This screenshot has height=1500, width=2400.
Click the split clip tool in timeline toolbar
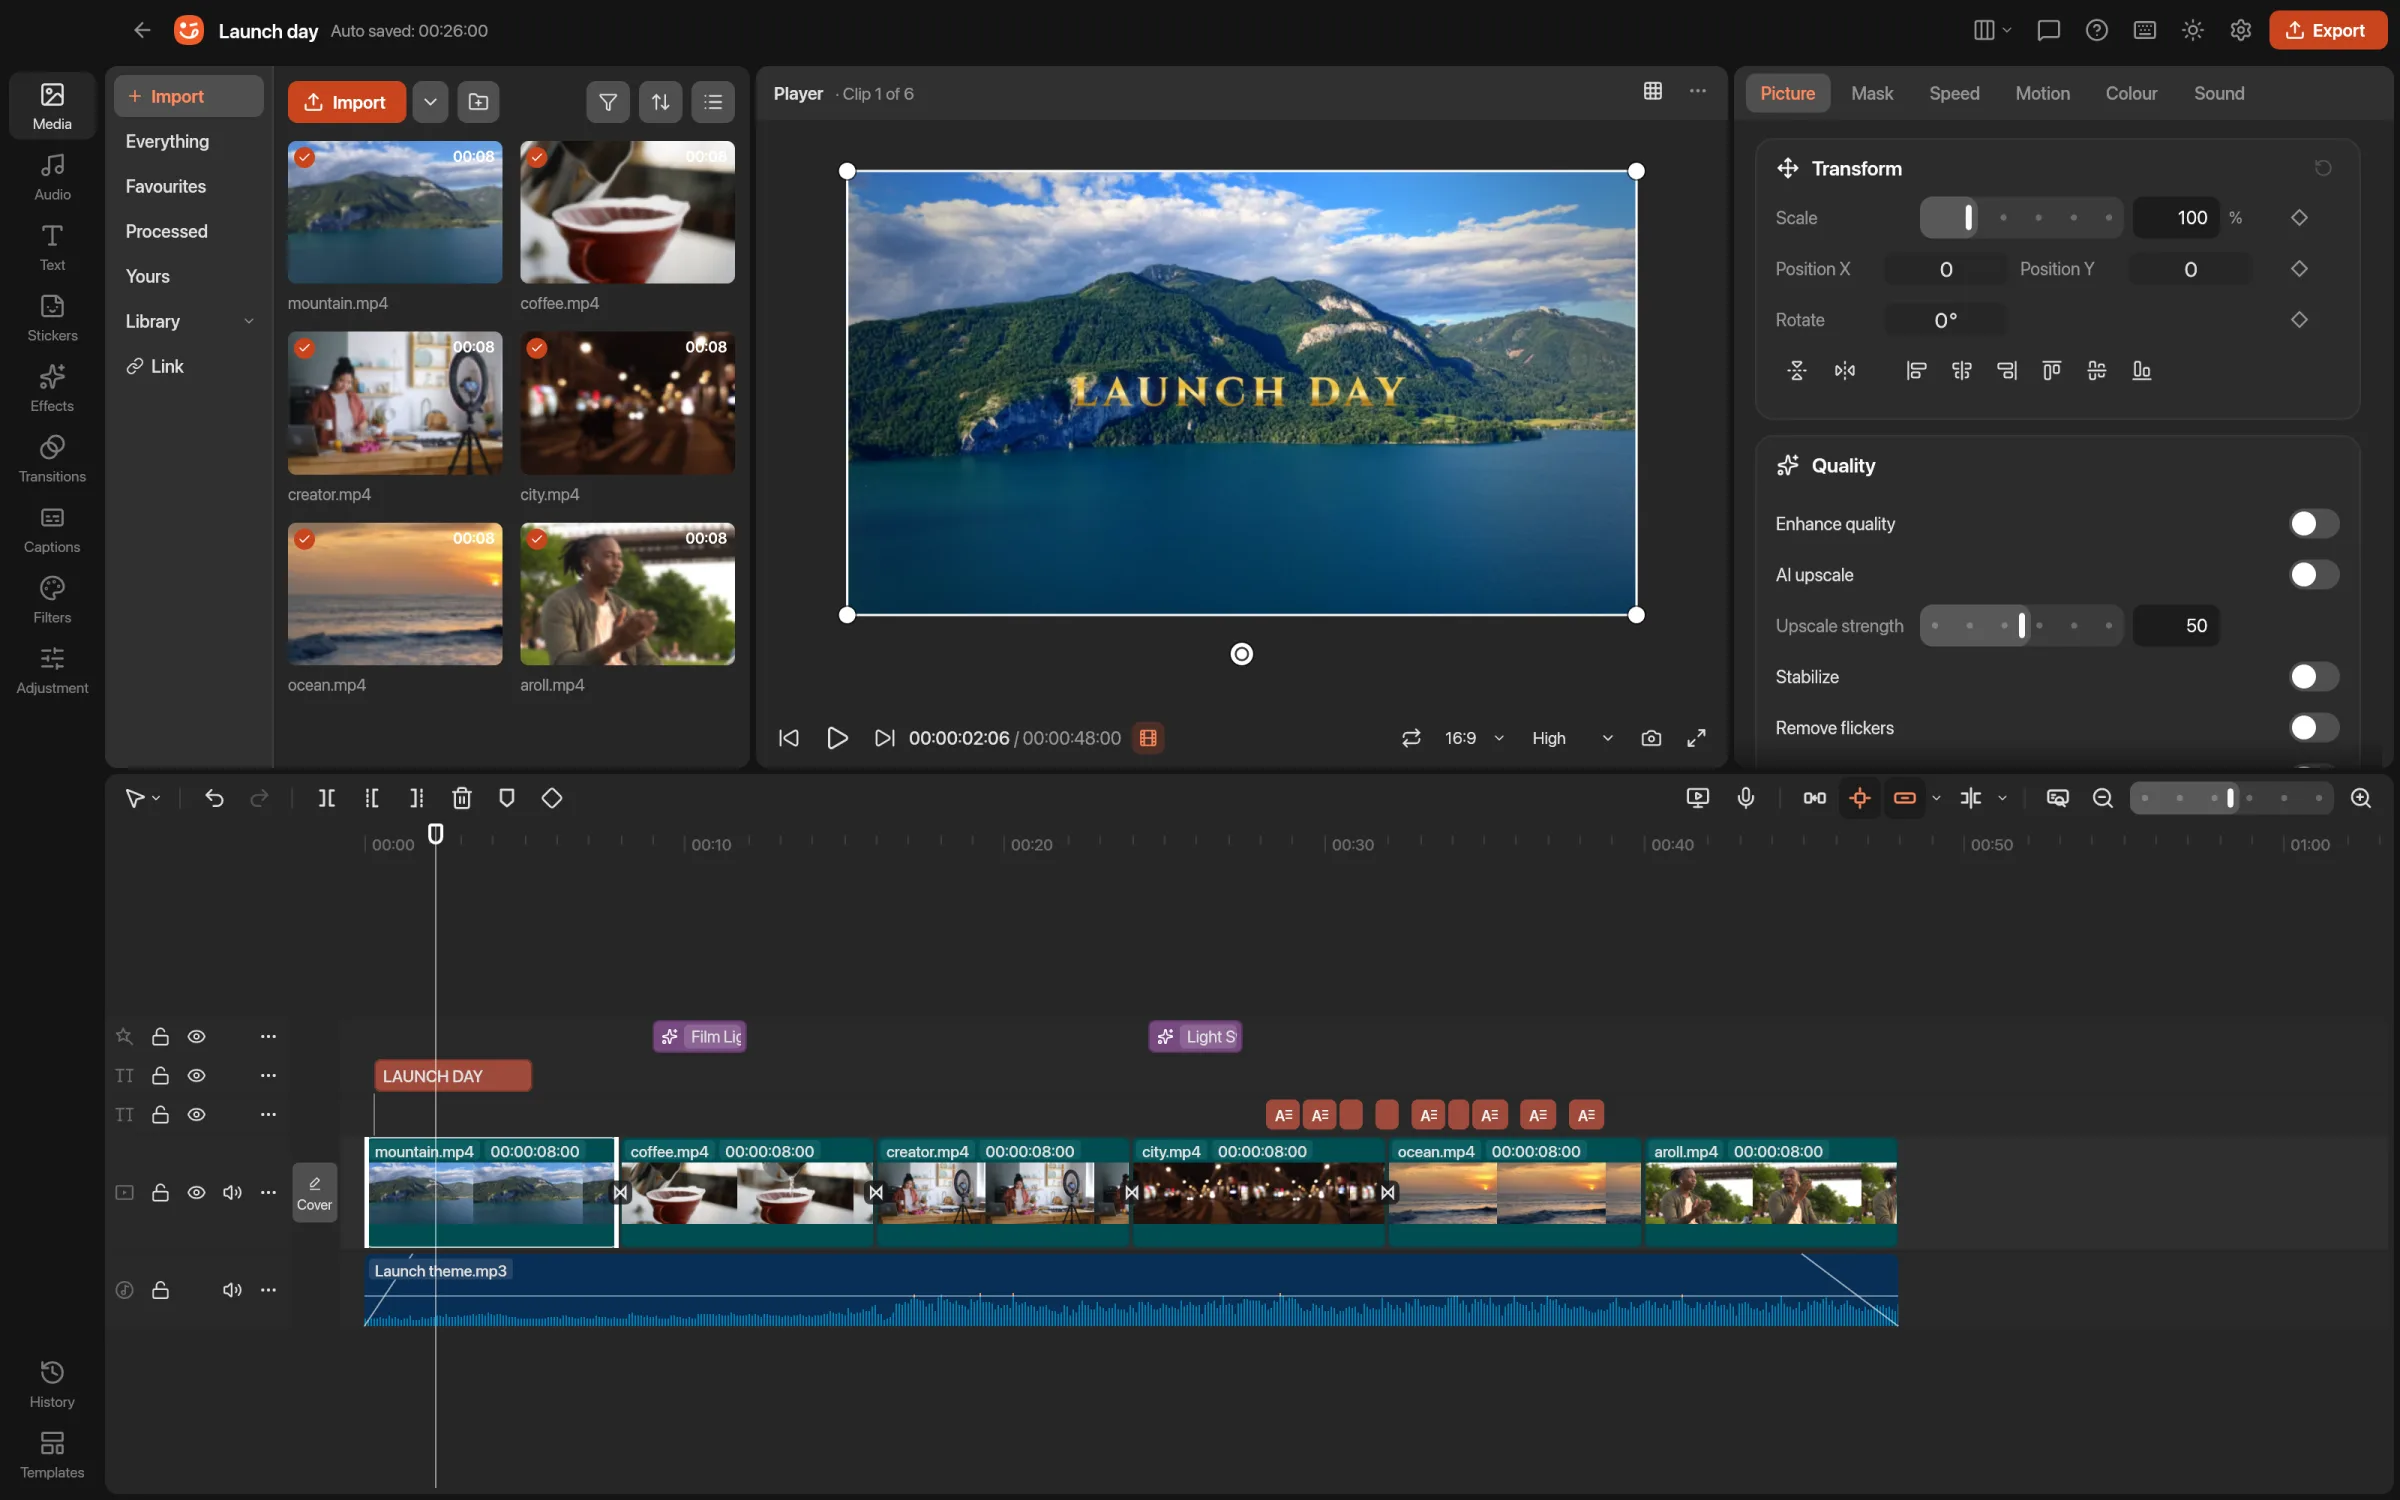(326, 798)
